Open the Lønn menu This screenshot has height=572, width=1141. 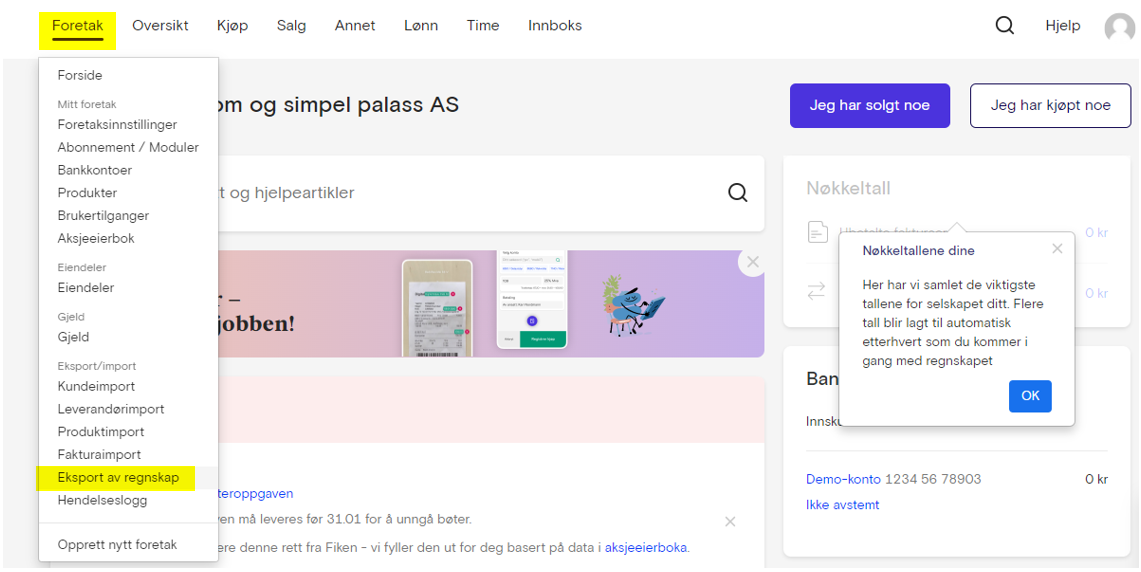pos(421,26)
